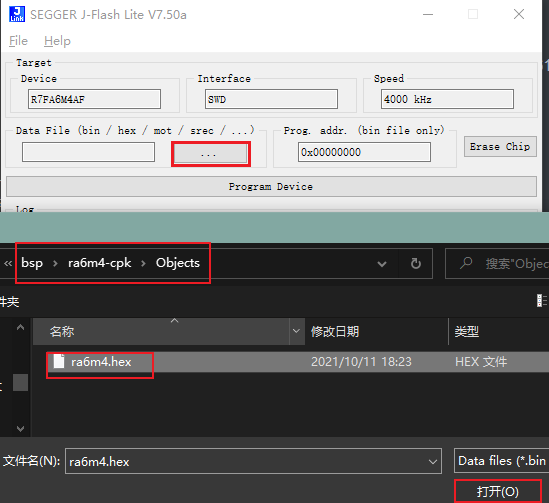Click the 打开(O) open button
The width and height of the screenshot is (549, 503).
tap(498, 491)
